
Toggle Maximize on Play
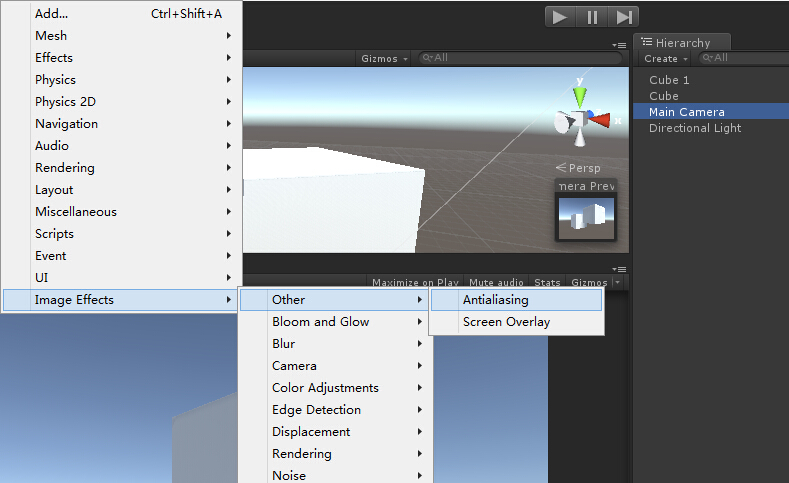coord(415,282)
